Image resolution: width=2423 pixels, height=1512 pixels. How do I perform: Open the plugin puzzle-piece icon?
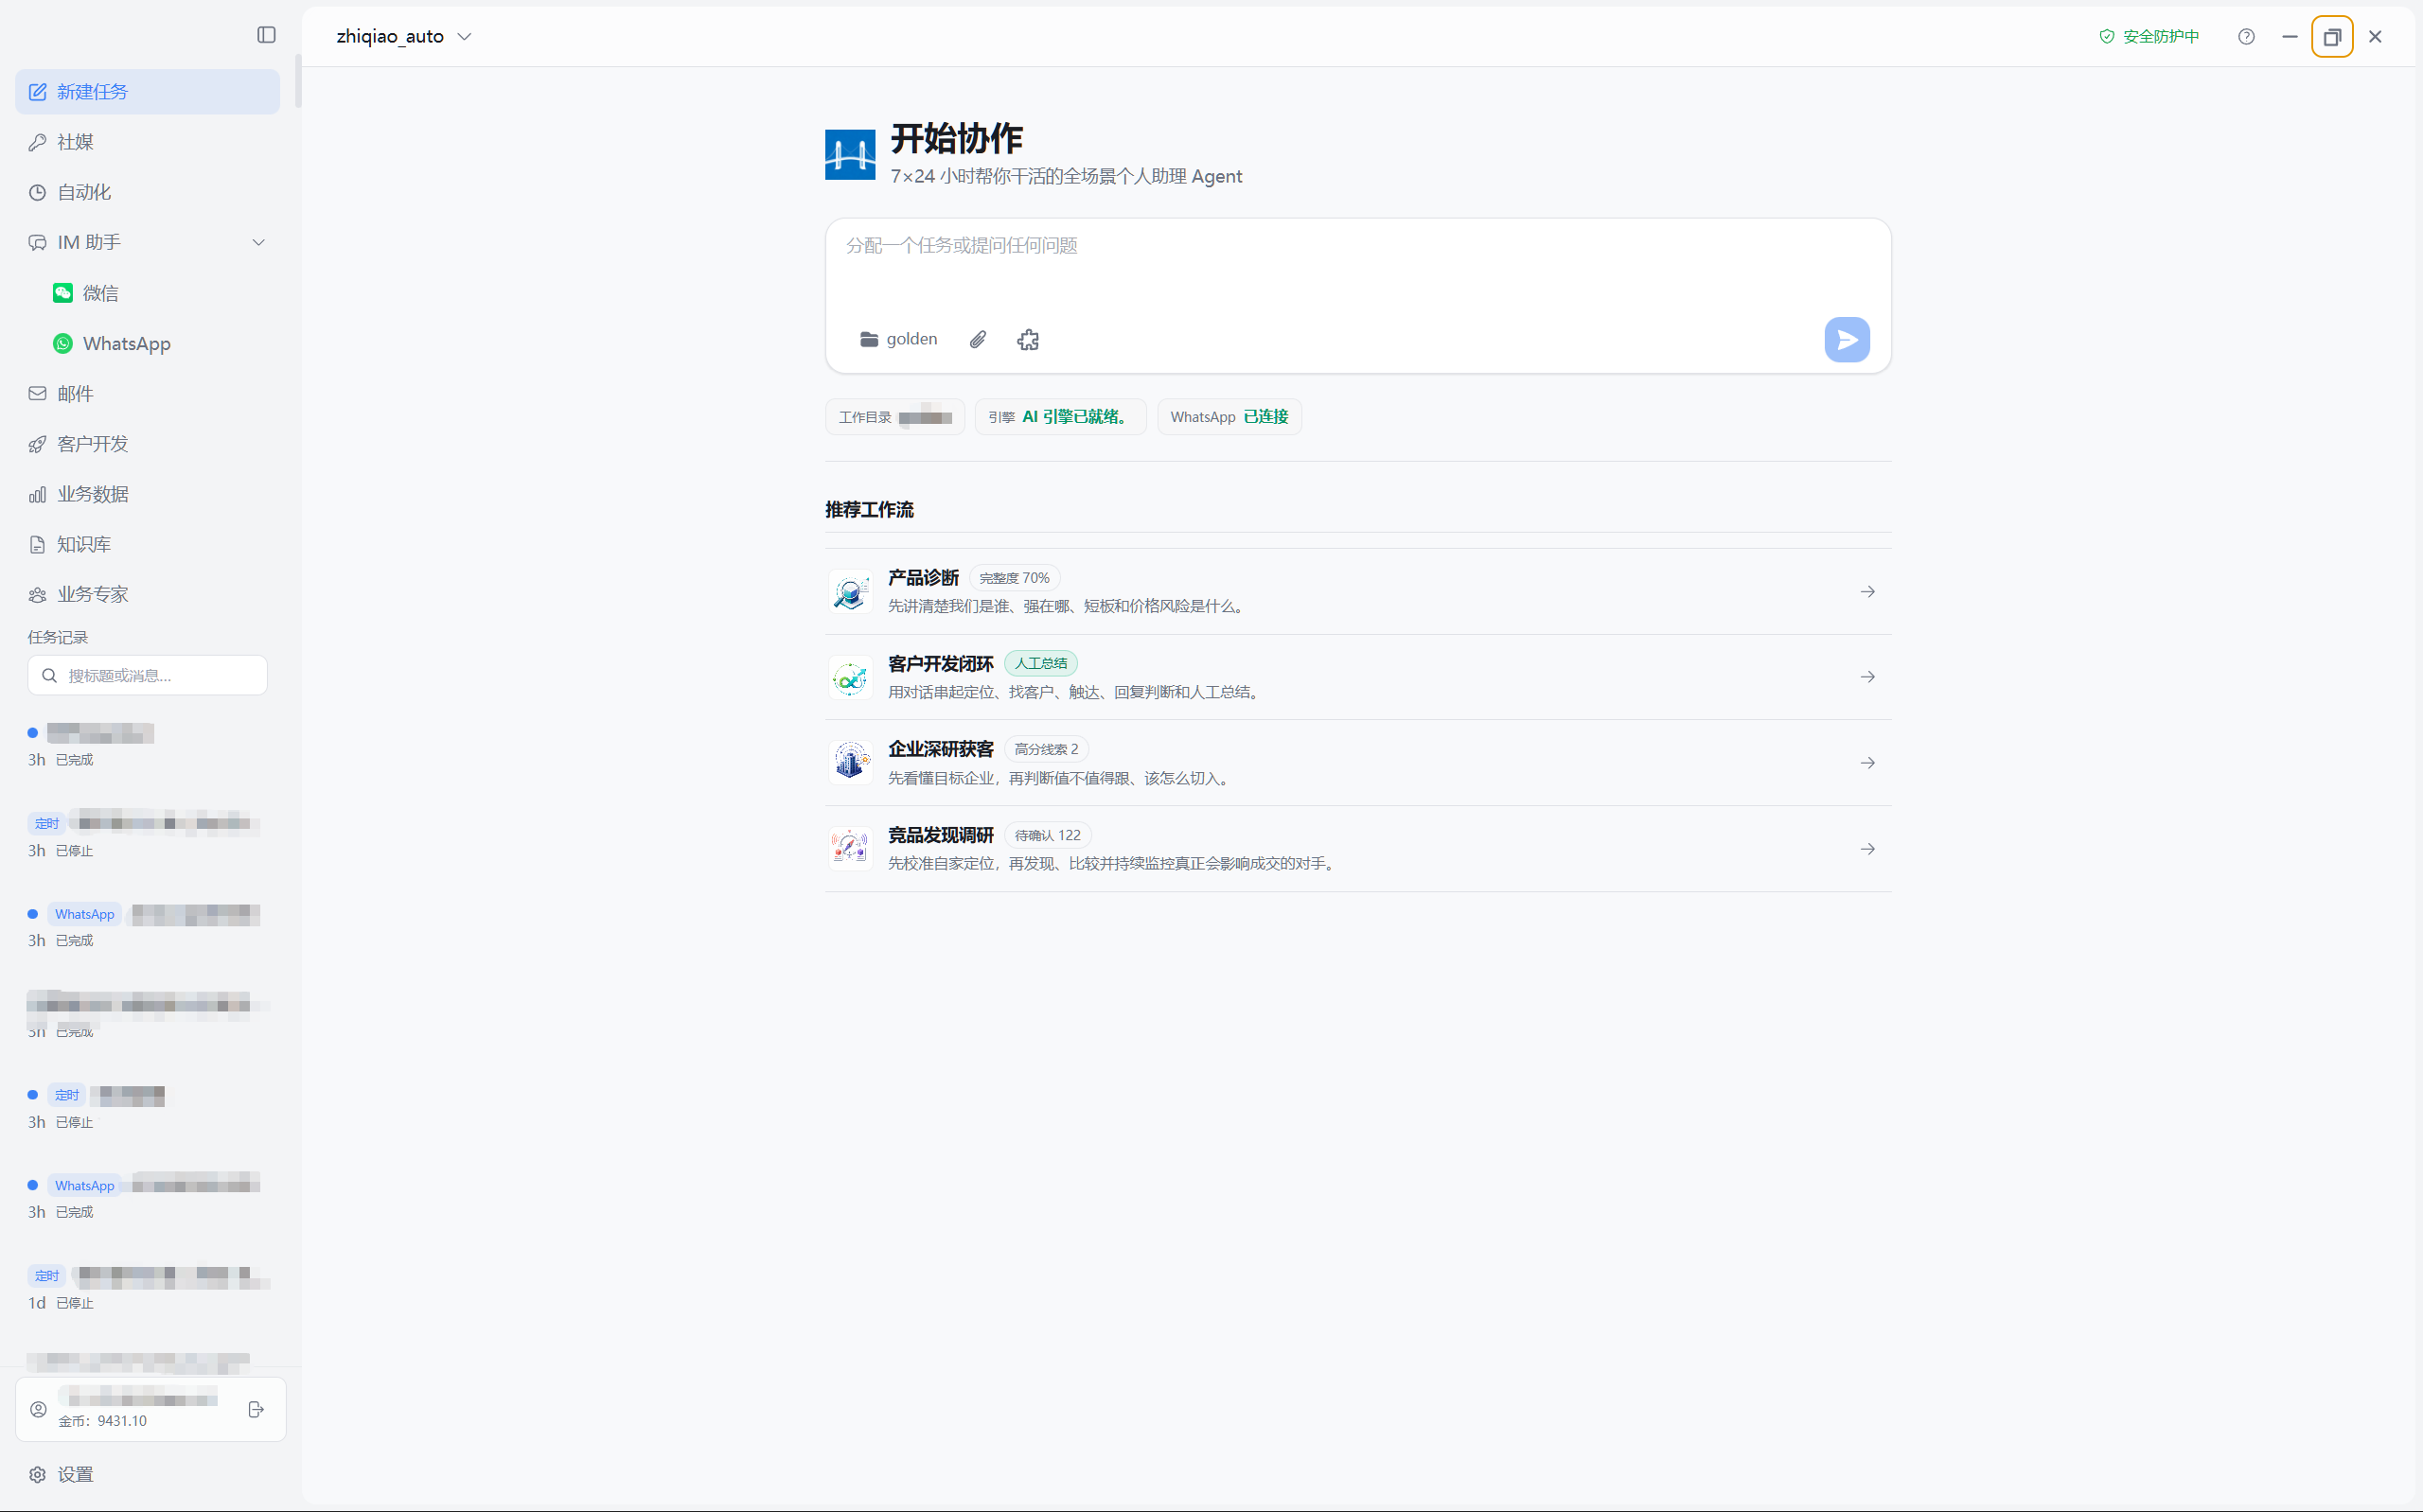(x=1028, y=340)
